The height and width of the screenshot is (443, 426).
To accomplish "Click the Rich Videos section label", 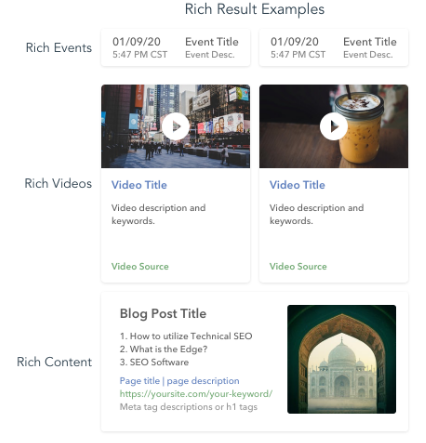I will 58,183.
